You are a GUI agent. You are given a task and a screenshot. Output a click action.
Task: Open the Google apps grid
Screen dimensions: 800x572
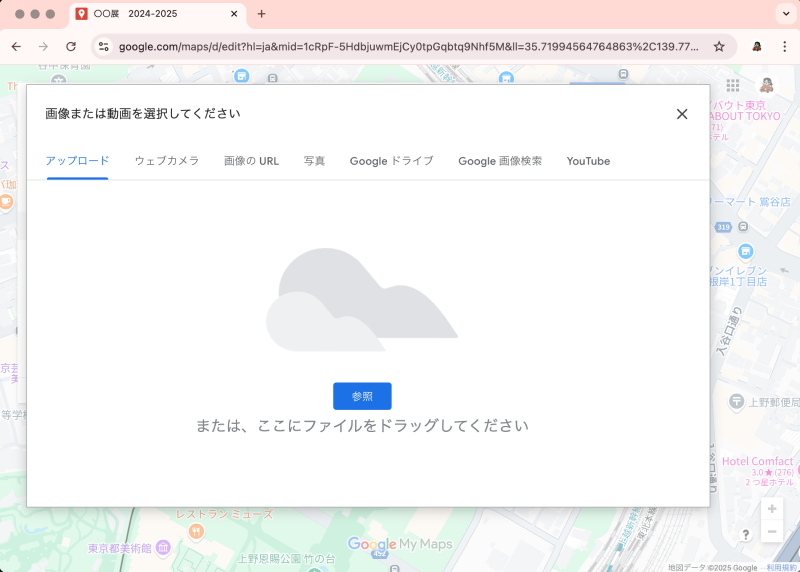[x=733, y=85]
